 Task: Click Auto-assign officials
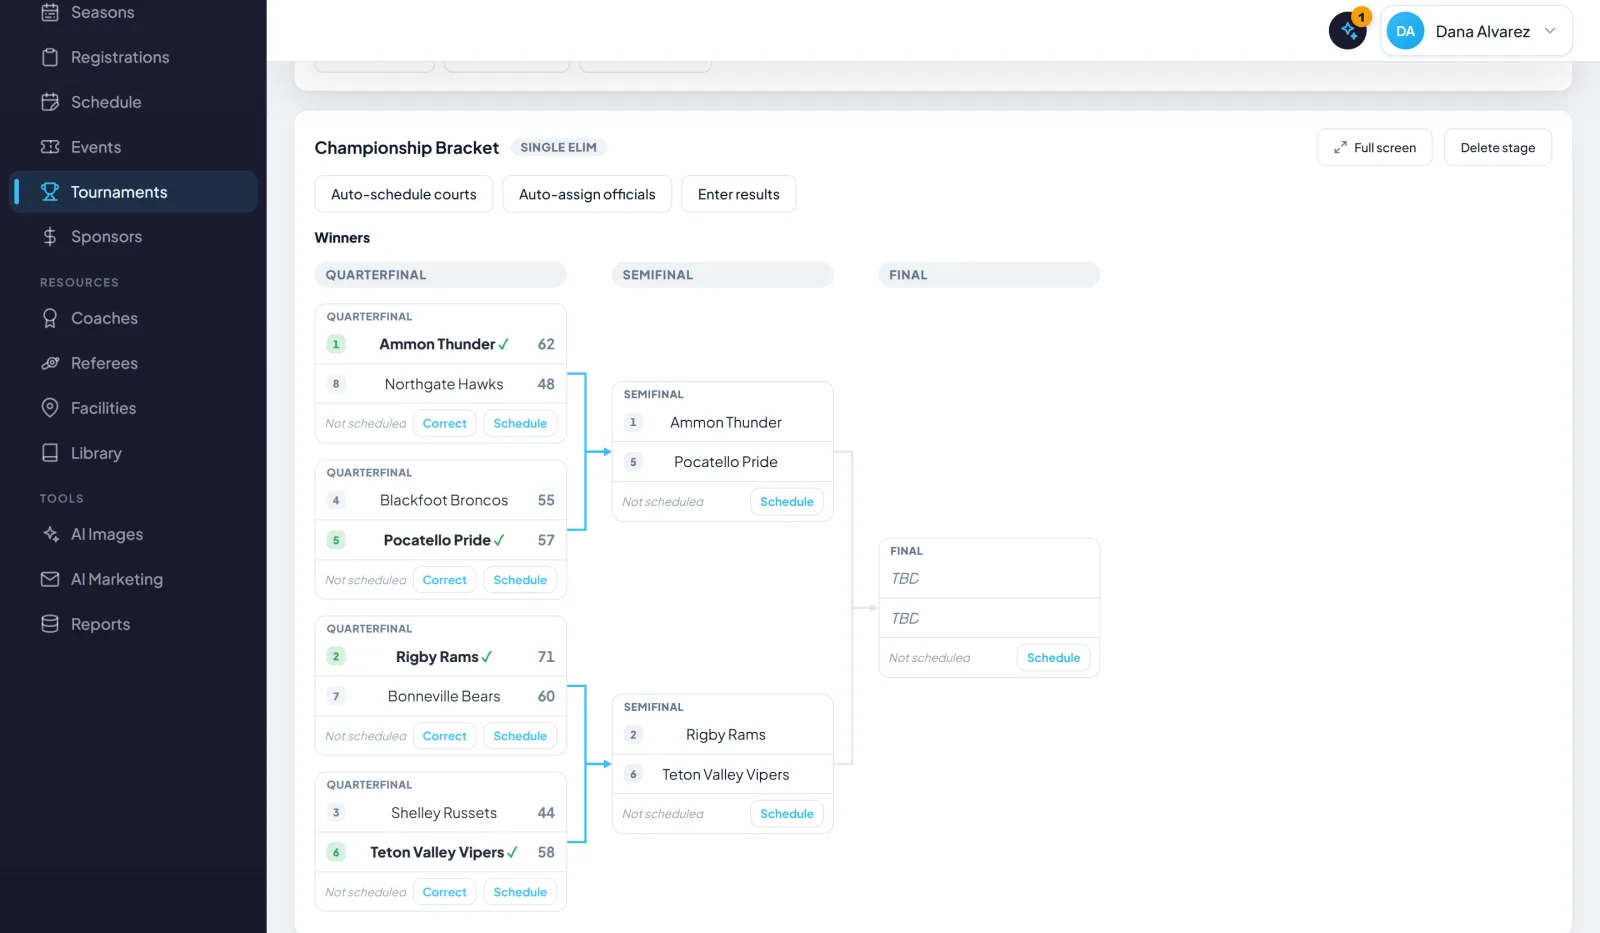pos(587,194)
